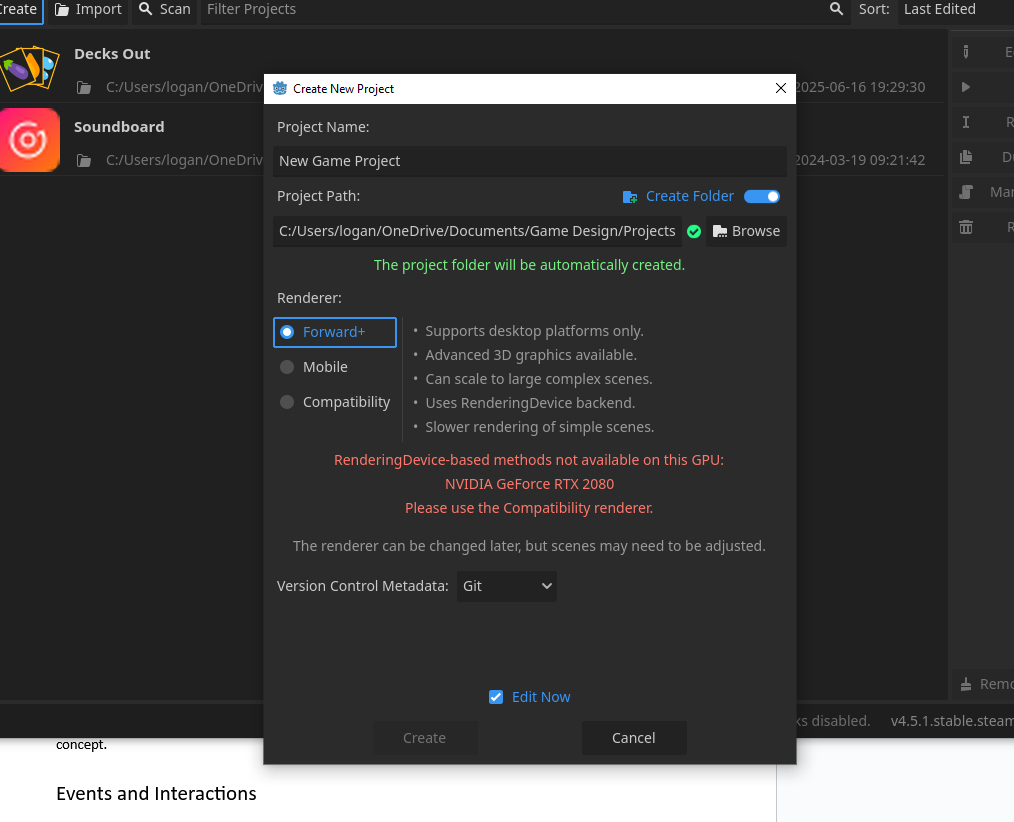Click the green path valid checkmark icon
The height and width of the screenshot is (822, 1014).
click(x=694, y=231)
